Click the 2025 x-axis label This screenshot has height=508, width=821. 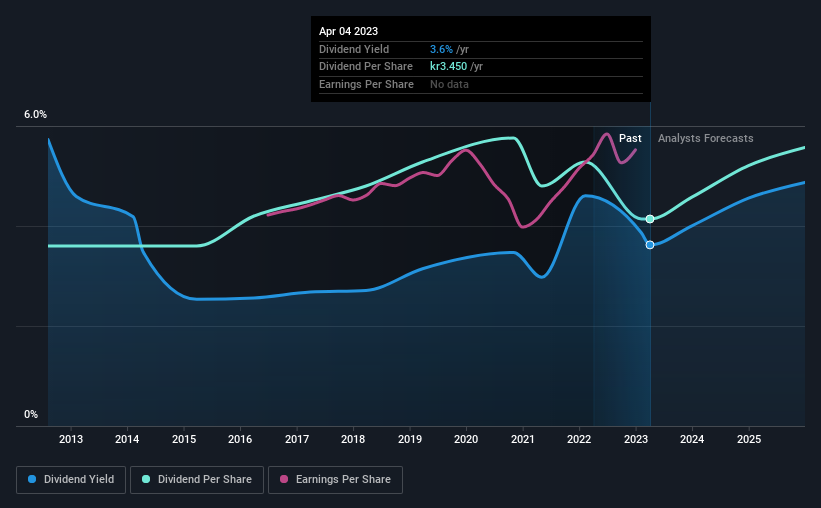tap(749, 439)
